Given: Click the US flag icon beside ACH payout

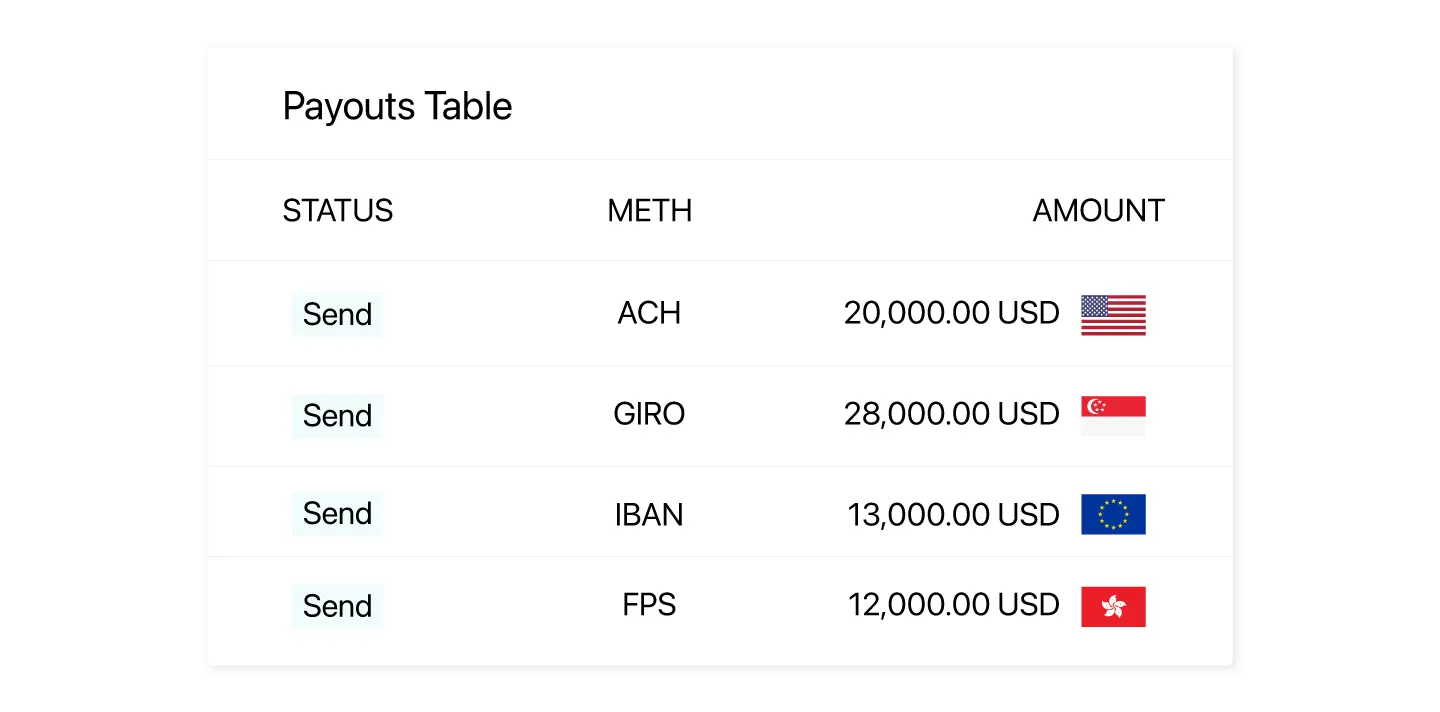Looking at the screenshot, I should [x=1113, y=313].
